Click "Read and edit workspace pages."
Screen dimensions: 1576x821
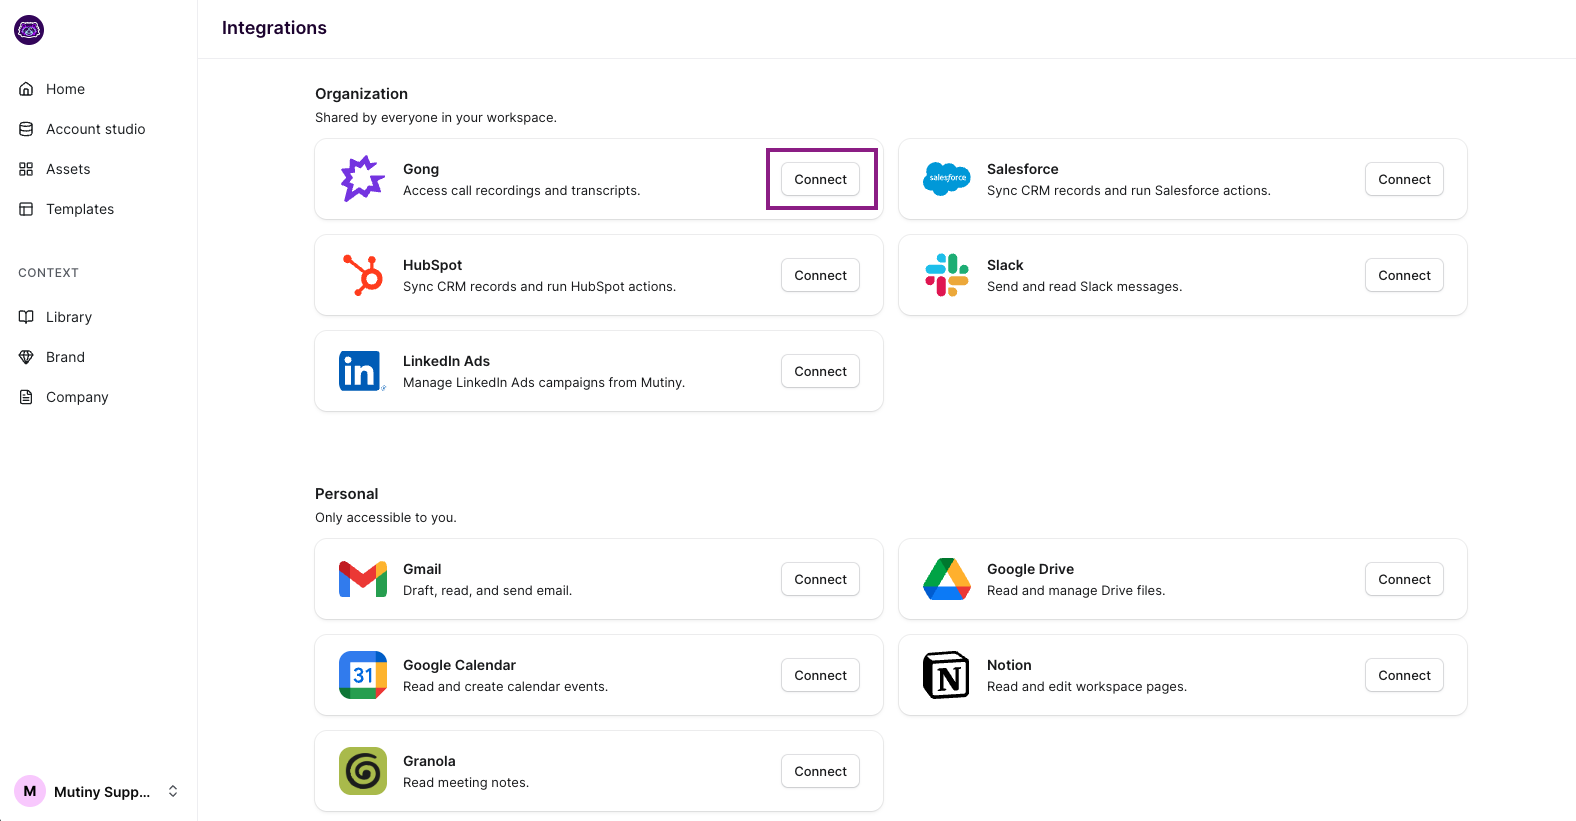1087,687
